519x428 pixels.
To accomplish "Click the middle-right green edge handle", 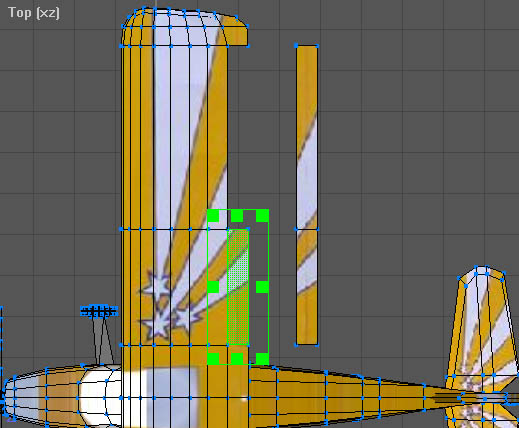I will 263,287.
